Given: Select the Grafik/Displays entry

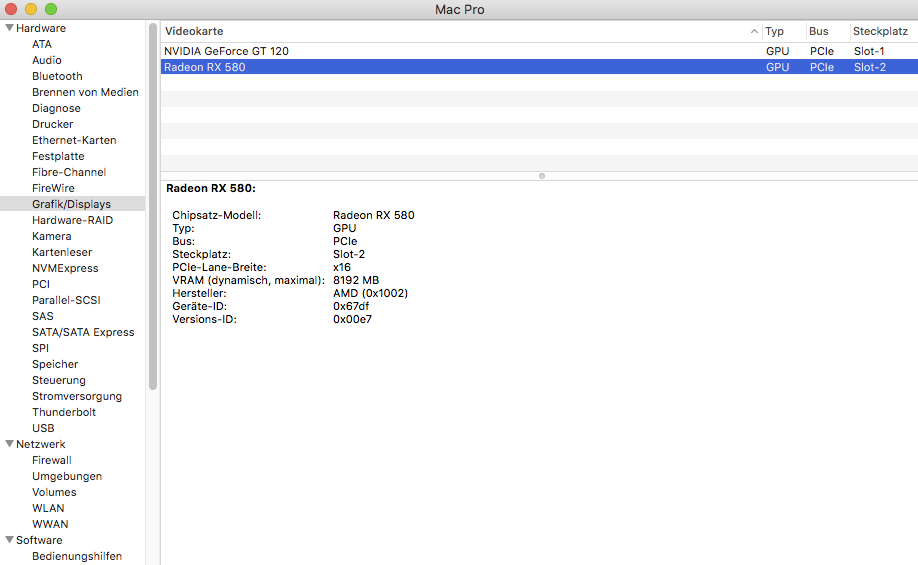Looking at the screenshot, I should (x=71, y=204).
